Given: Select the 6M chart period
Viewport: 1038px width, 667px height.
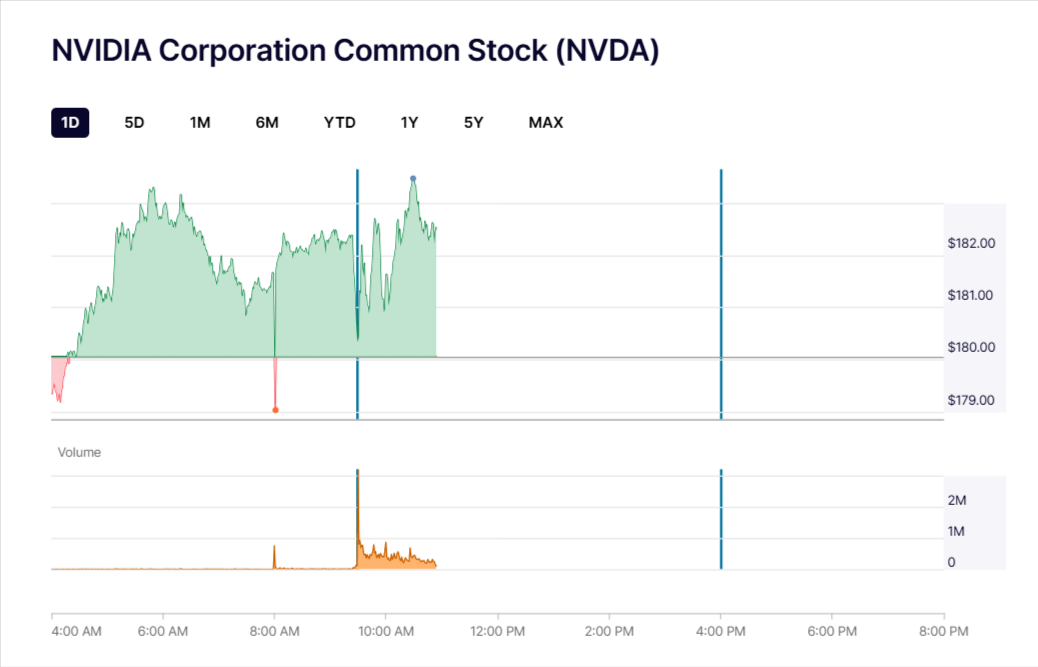Looking at the screenshot, I should (x=267, y=122).
